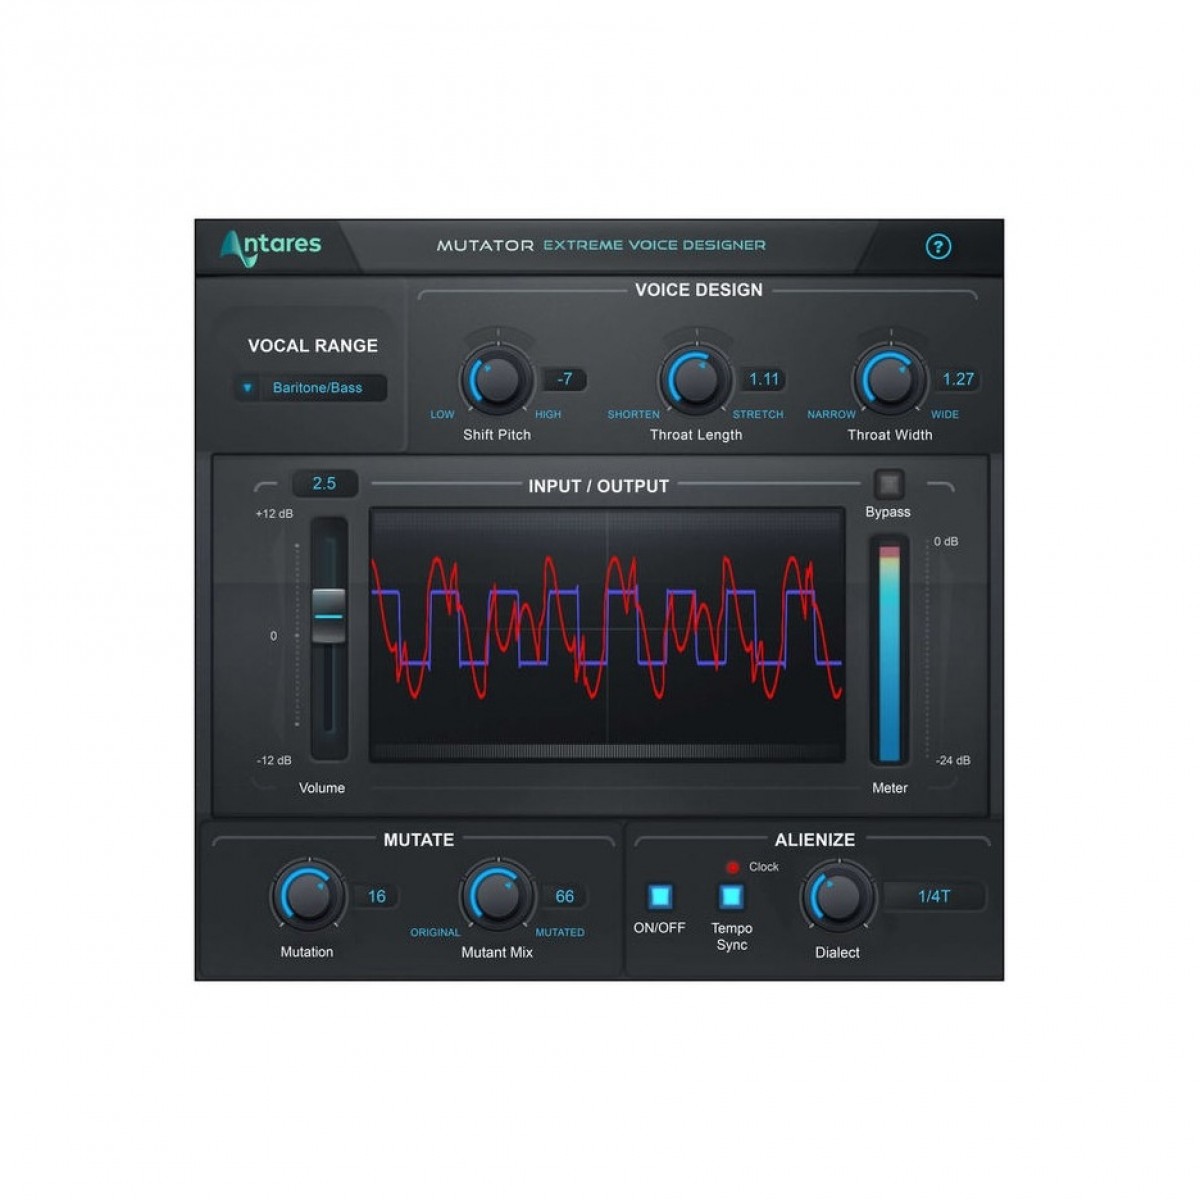Click the Dialect knob
The width and height of the screenshot is (1200, 1200).
tap(837, 896)
